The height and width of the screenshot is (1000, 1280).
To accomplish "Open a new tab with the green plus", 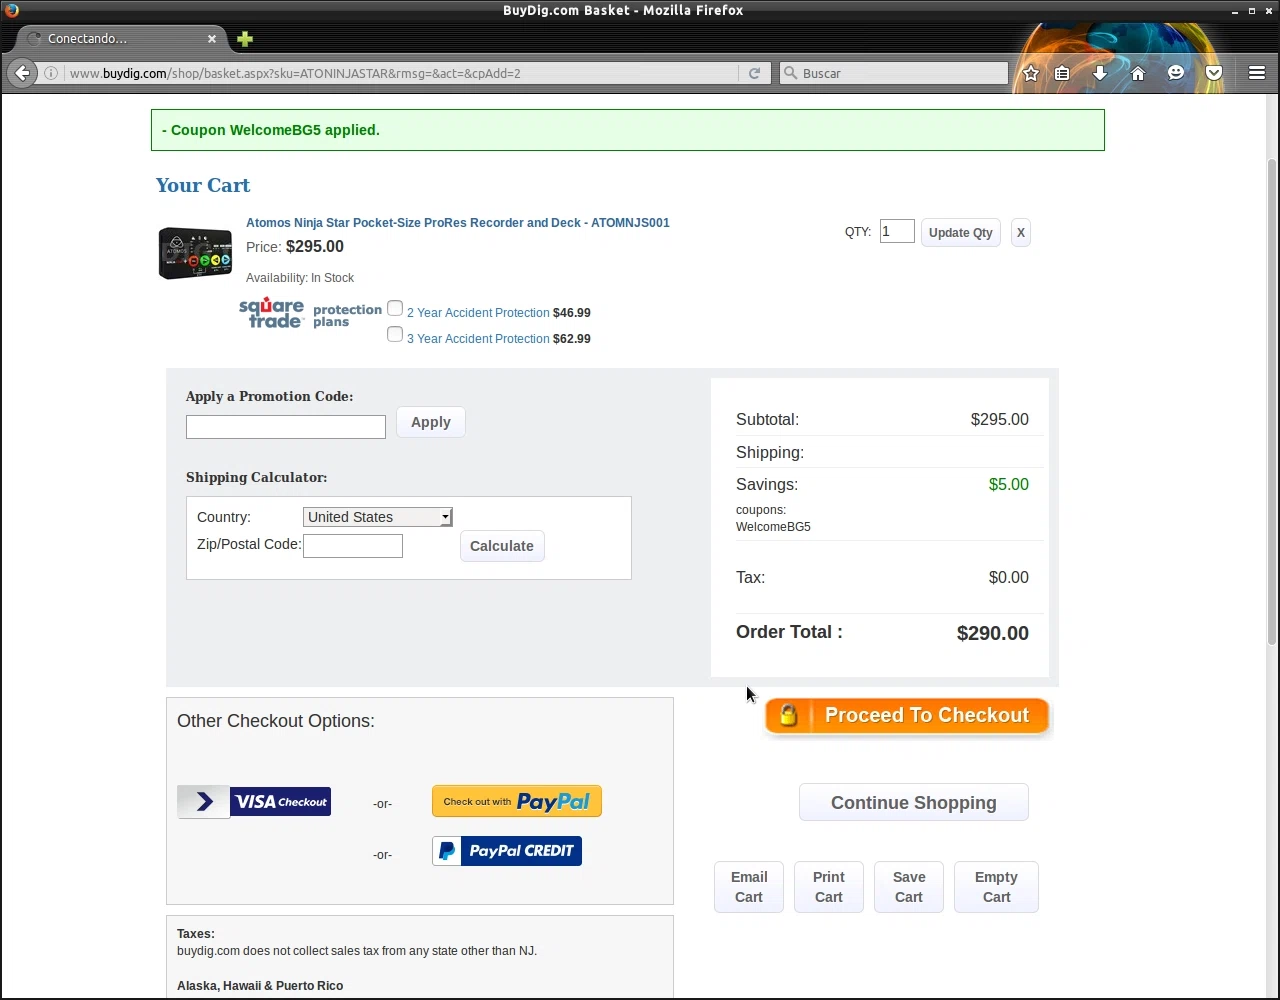I will [x=245, y=39].
